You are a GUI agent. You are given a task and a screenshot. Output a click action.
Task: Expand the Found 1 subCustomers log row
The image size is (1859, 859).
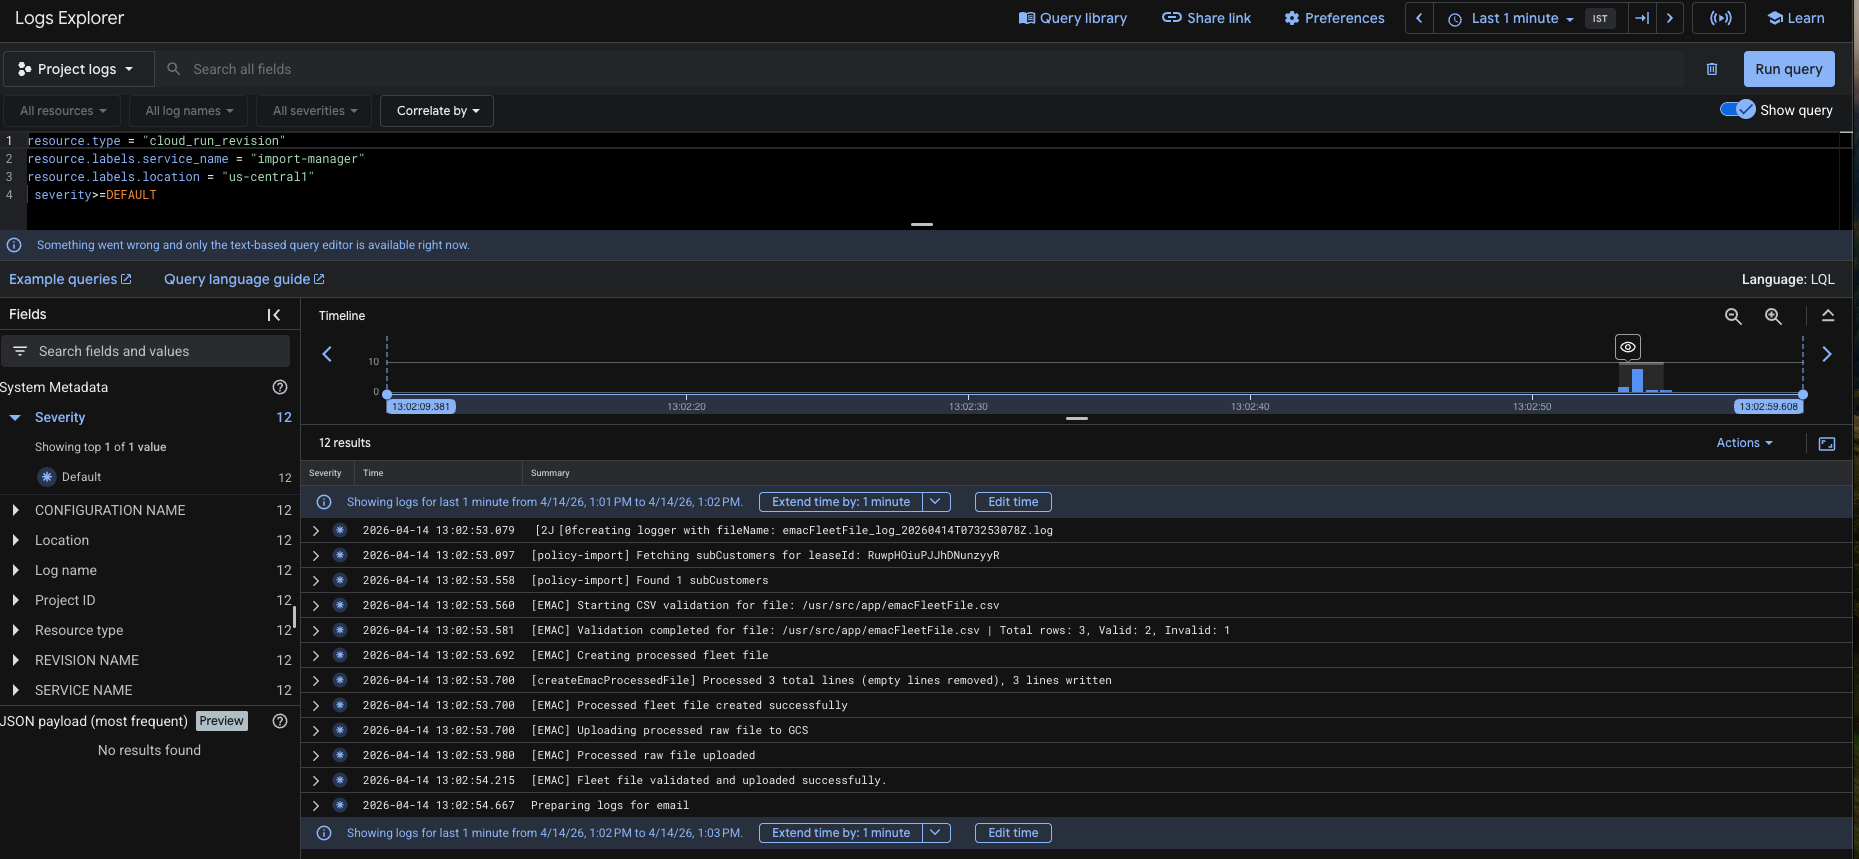click(x=316, y=580)
